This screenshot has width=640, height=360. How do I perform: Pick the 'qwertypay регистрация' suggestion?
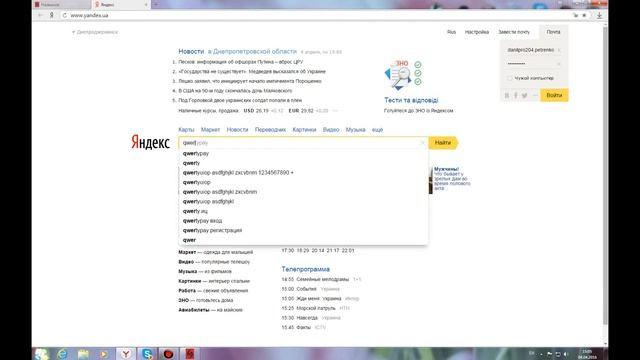303,231
